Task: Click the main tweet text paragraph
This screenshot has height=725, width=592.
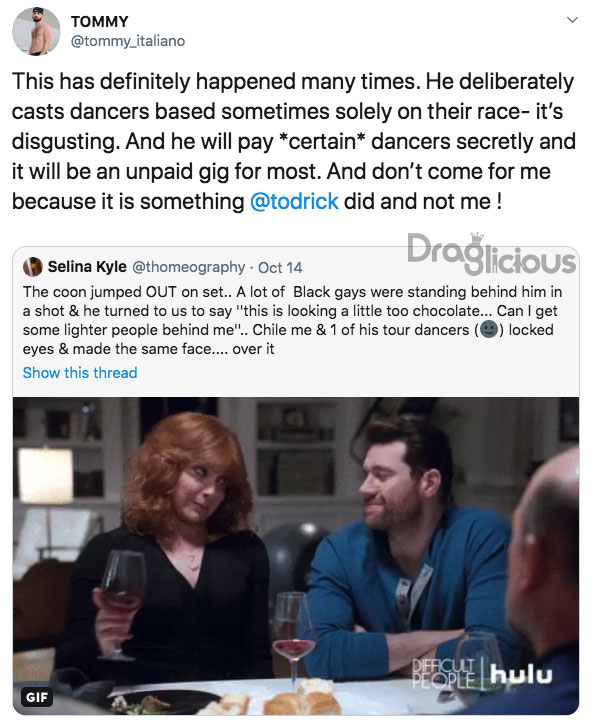Action: pos(294,141)
